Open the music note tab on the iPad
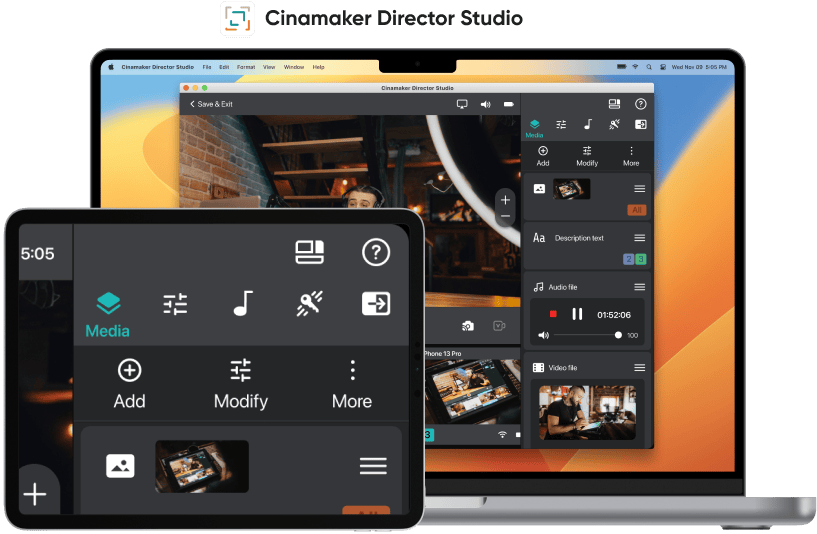This screenshot has height=534, width=817. pos(243,303)
